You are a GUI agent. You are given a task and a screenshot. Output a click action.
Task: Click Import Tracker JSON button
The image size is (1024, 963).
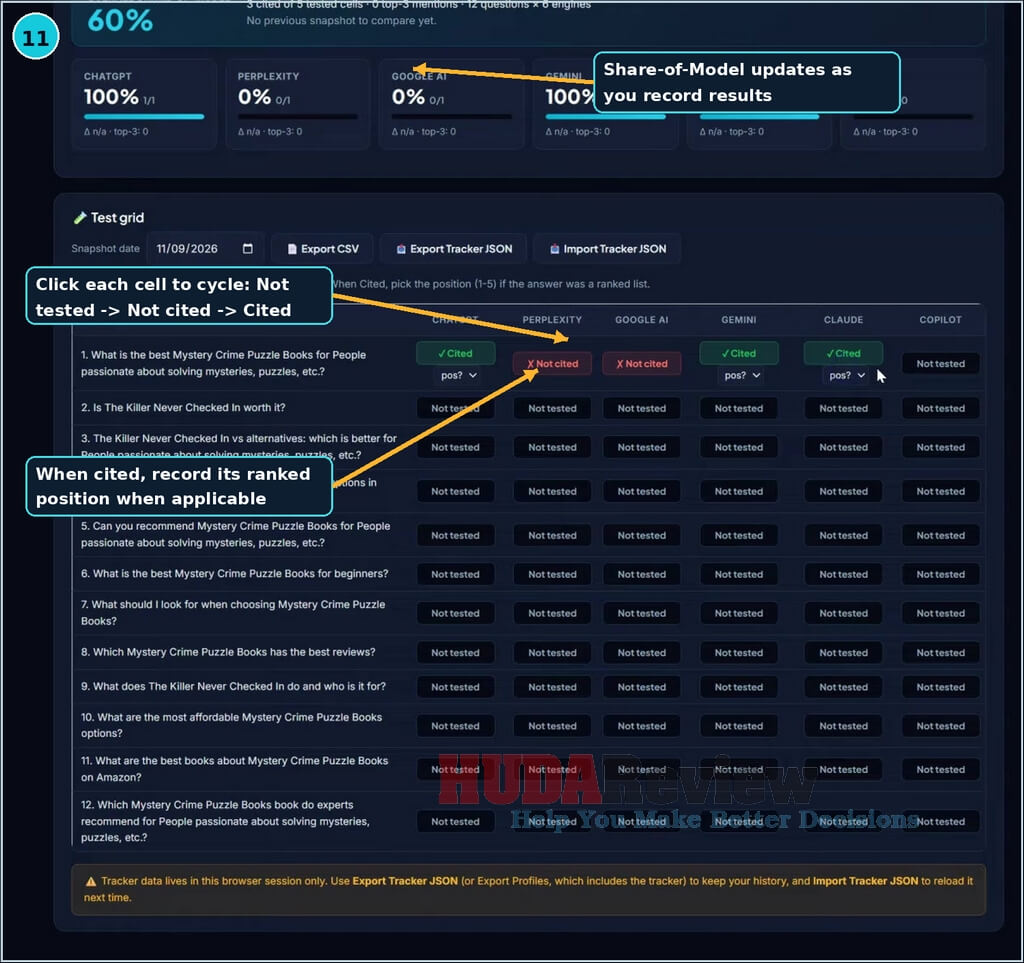(x=607, y=249)
